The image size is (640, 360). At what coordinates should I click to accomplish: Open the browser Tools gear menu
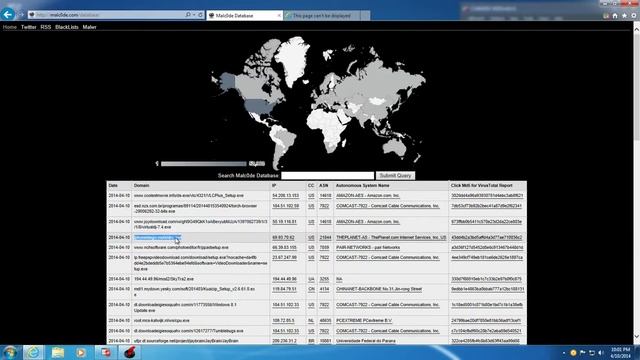tap(634, 16)
